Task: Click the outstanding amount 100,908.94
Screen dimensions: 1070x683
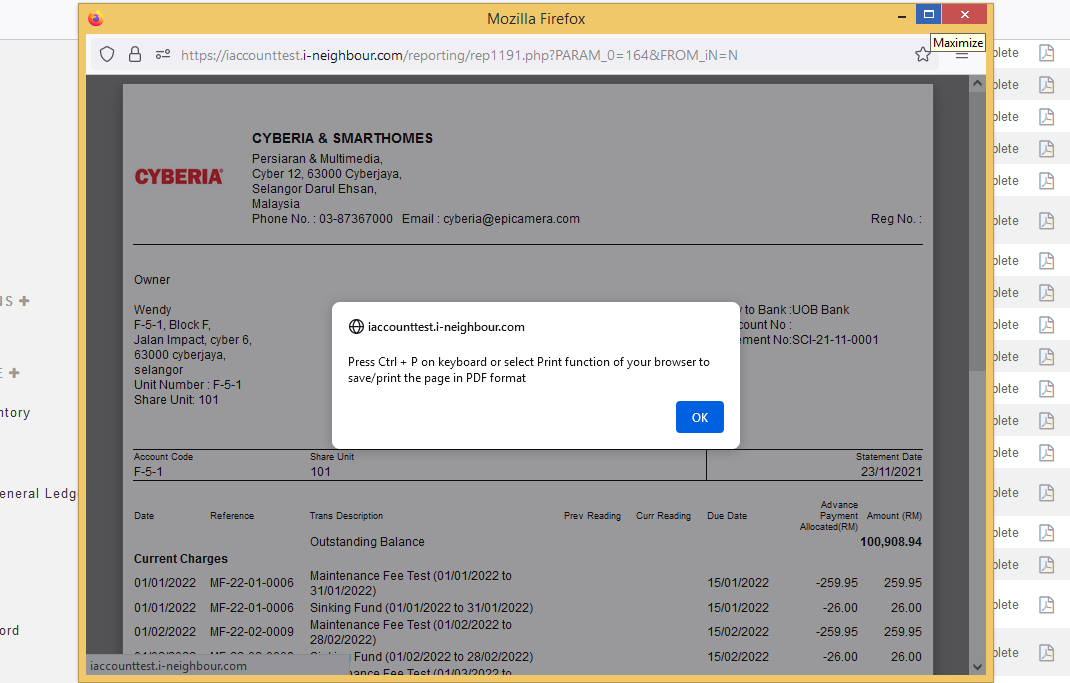Action: pyautogui.click(x=891, y=542)
